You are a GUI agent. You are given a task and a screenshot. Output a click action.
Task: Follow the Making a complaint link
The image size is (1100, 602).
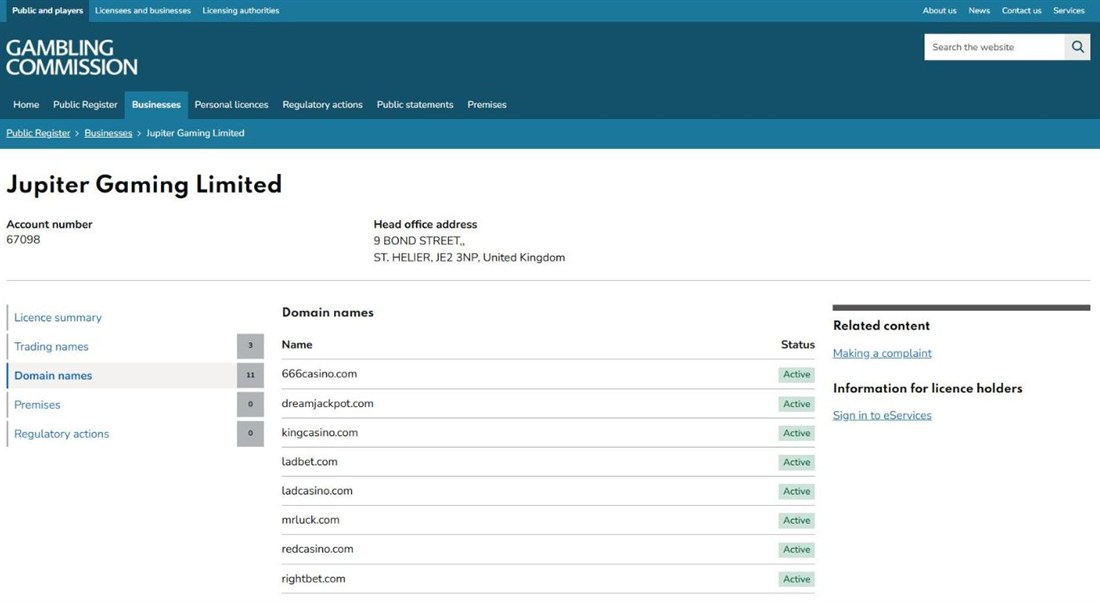(882, 354)
